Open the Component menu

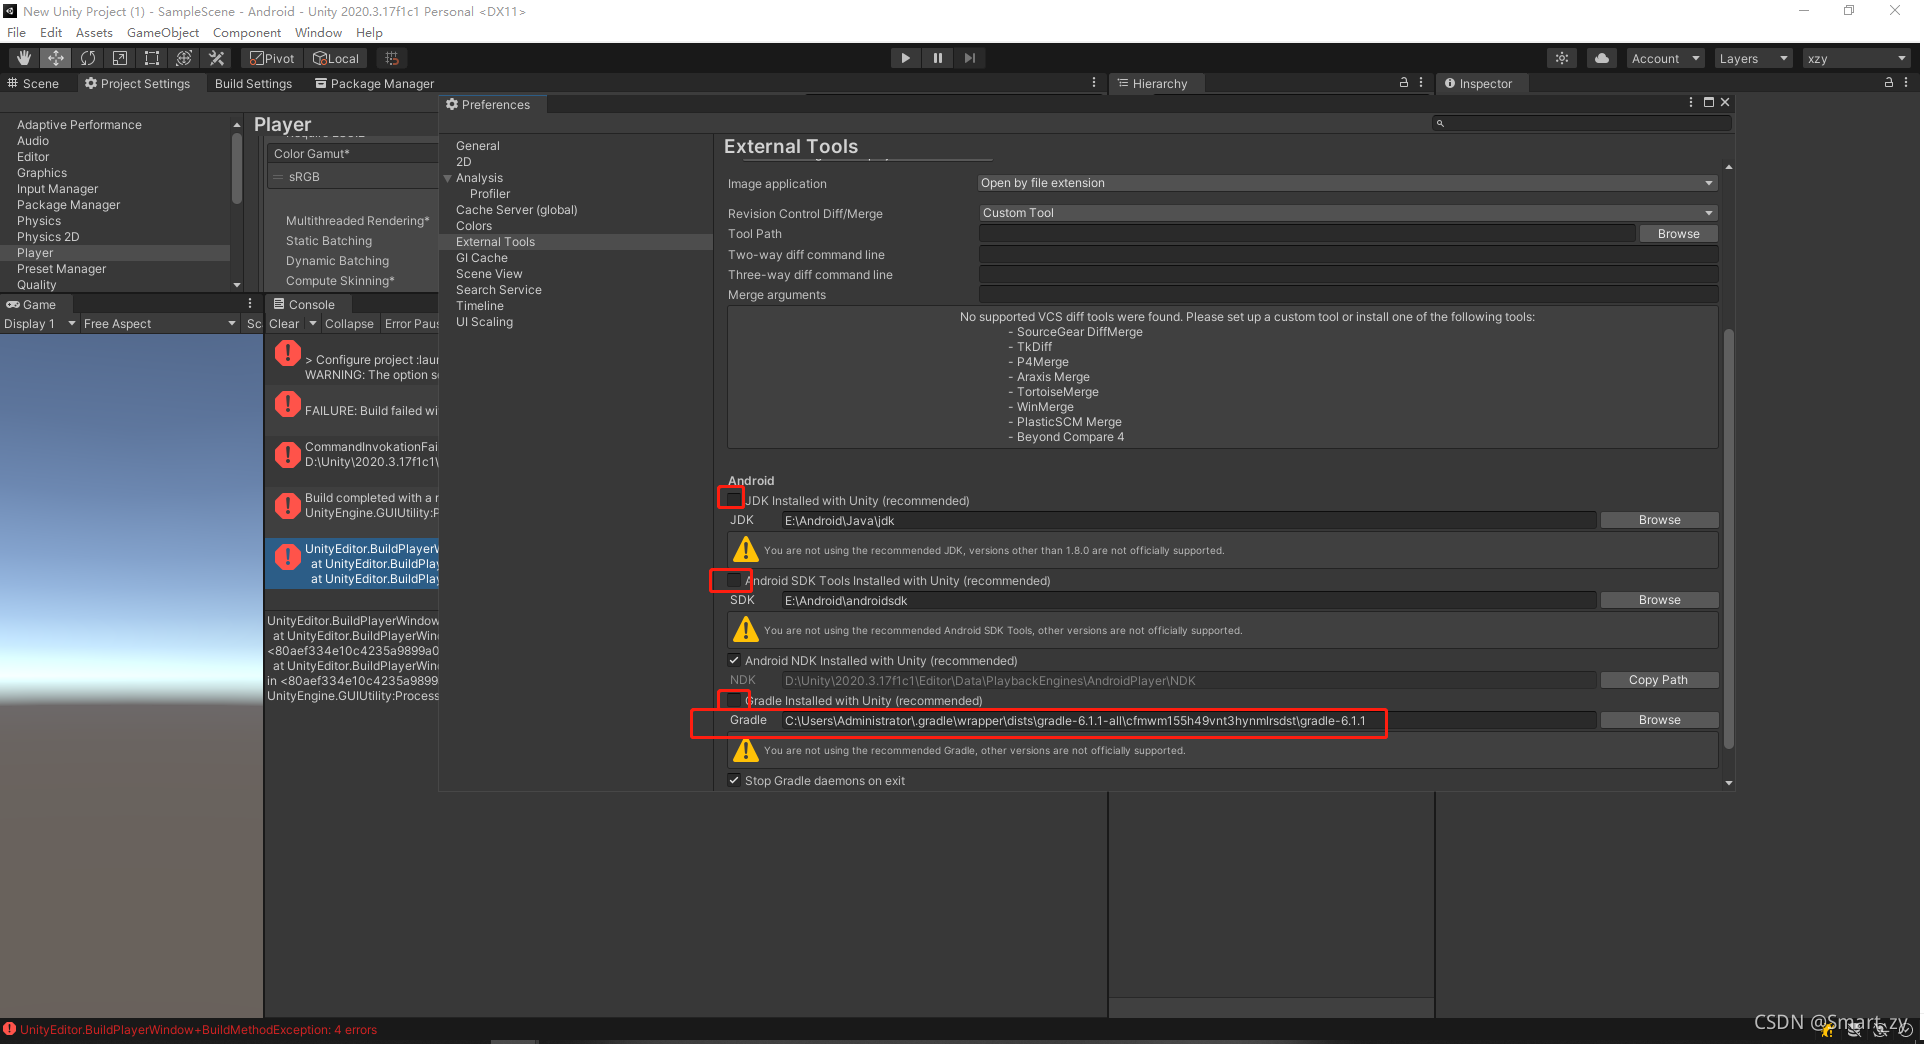click(247, 32)
